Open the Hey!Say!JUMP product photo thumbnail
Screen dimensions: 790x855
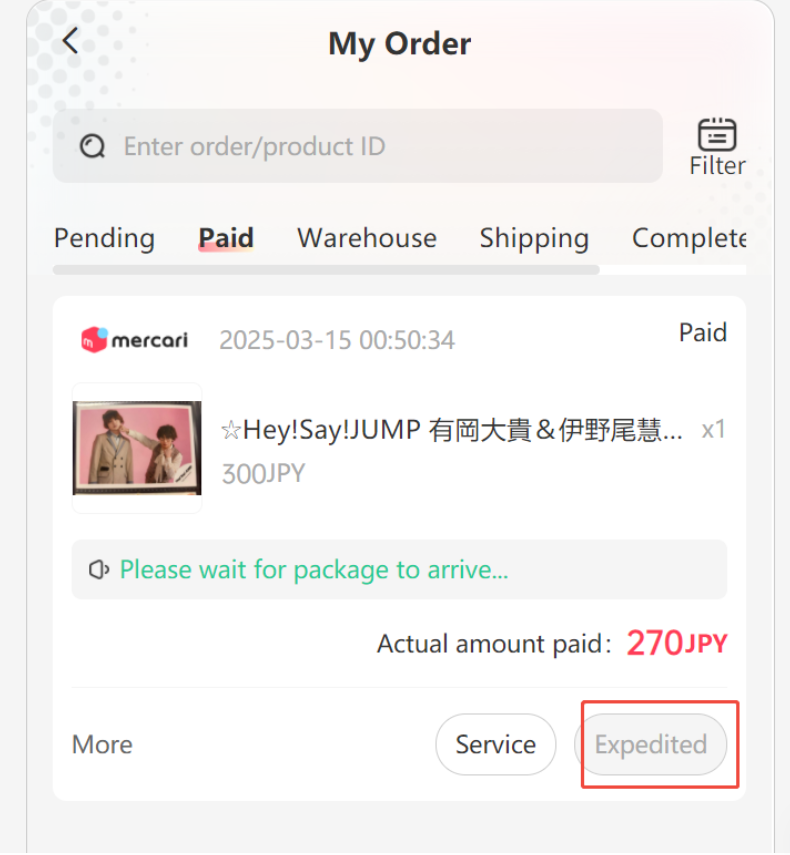coord(137,448)
